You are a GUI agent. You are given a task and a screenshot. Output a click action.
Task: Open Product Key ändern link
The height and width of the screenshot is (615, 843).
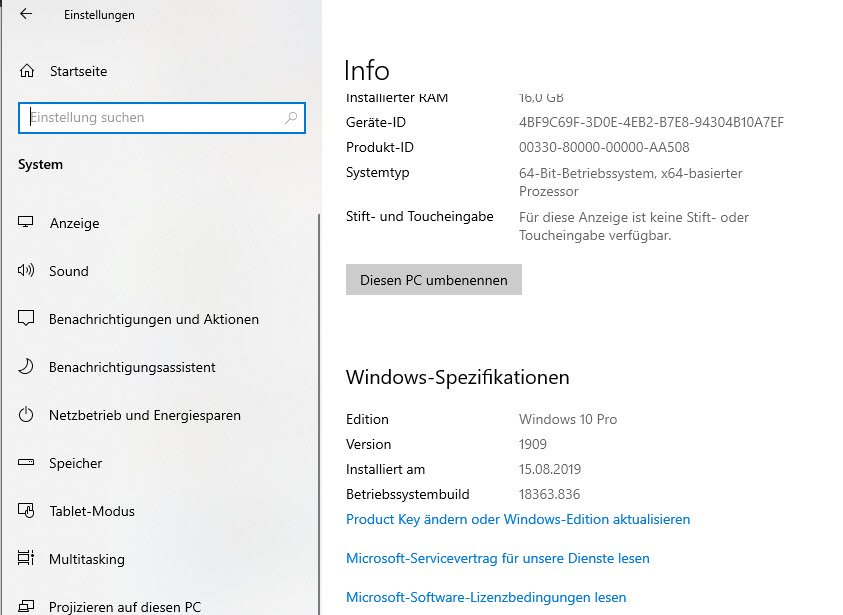coord(518,519)
